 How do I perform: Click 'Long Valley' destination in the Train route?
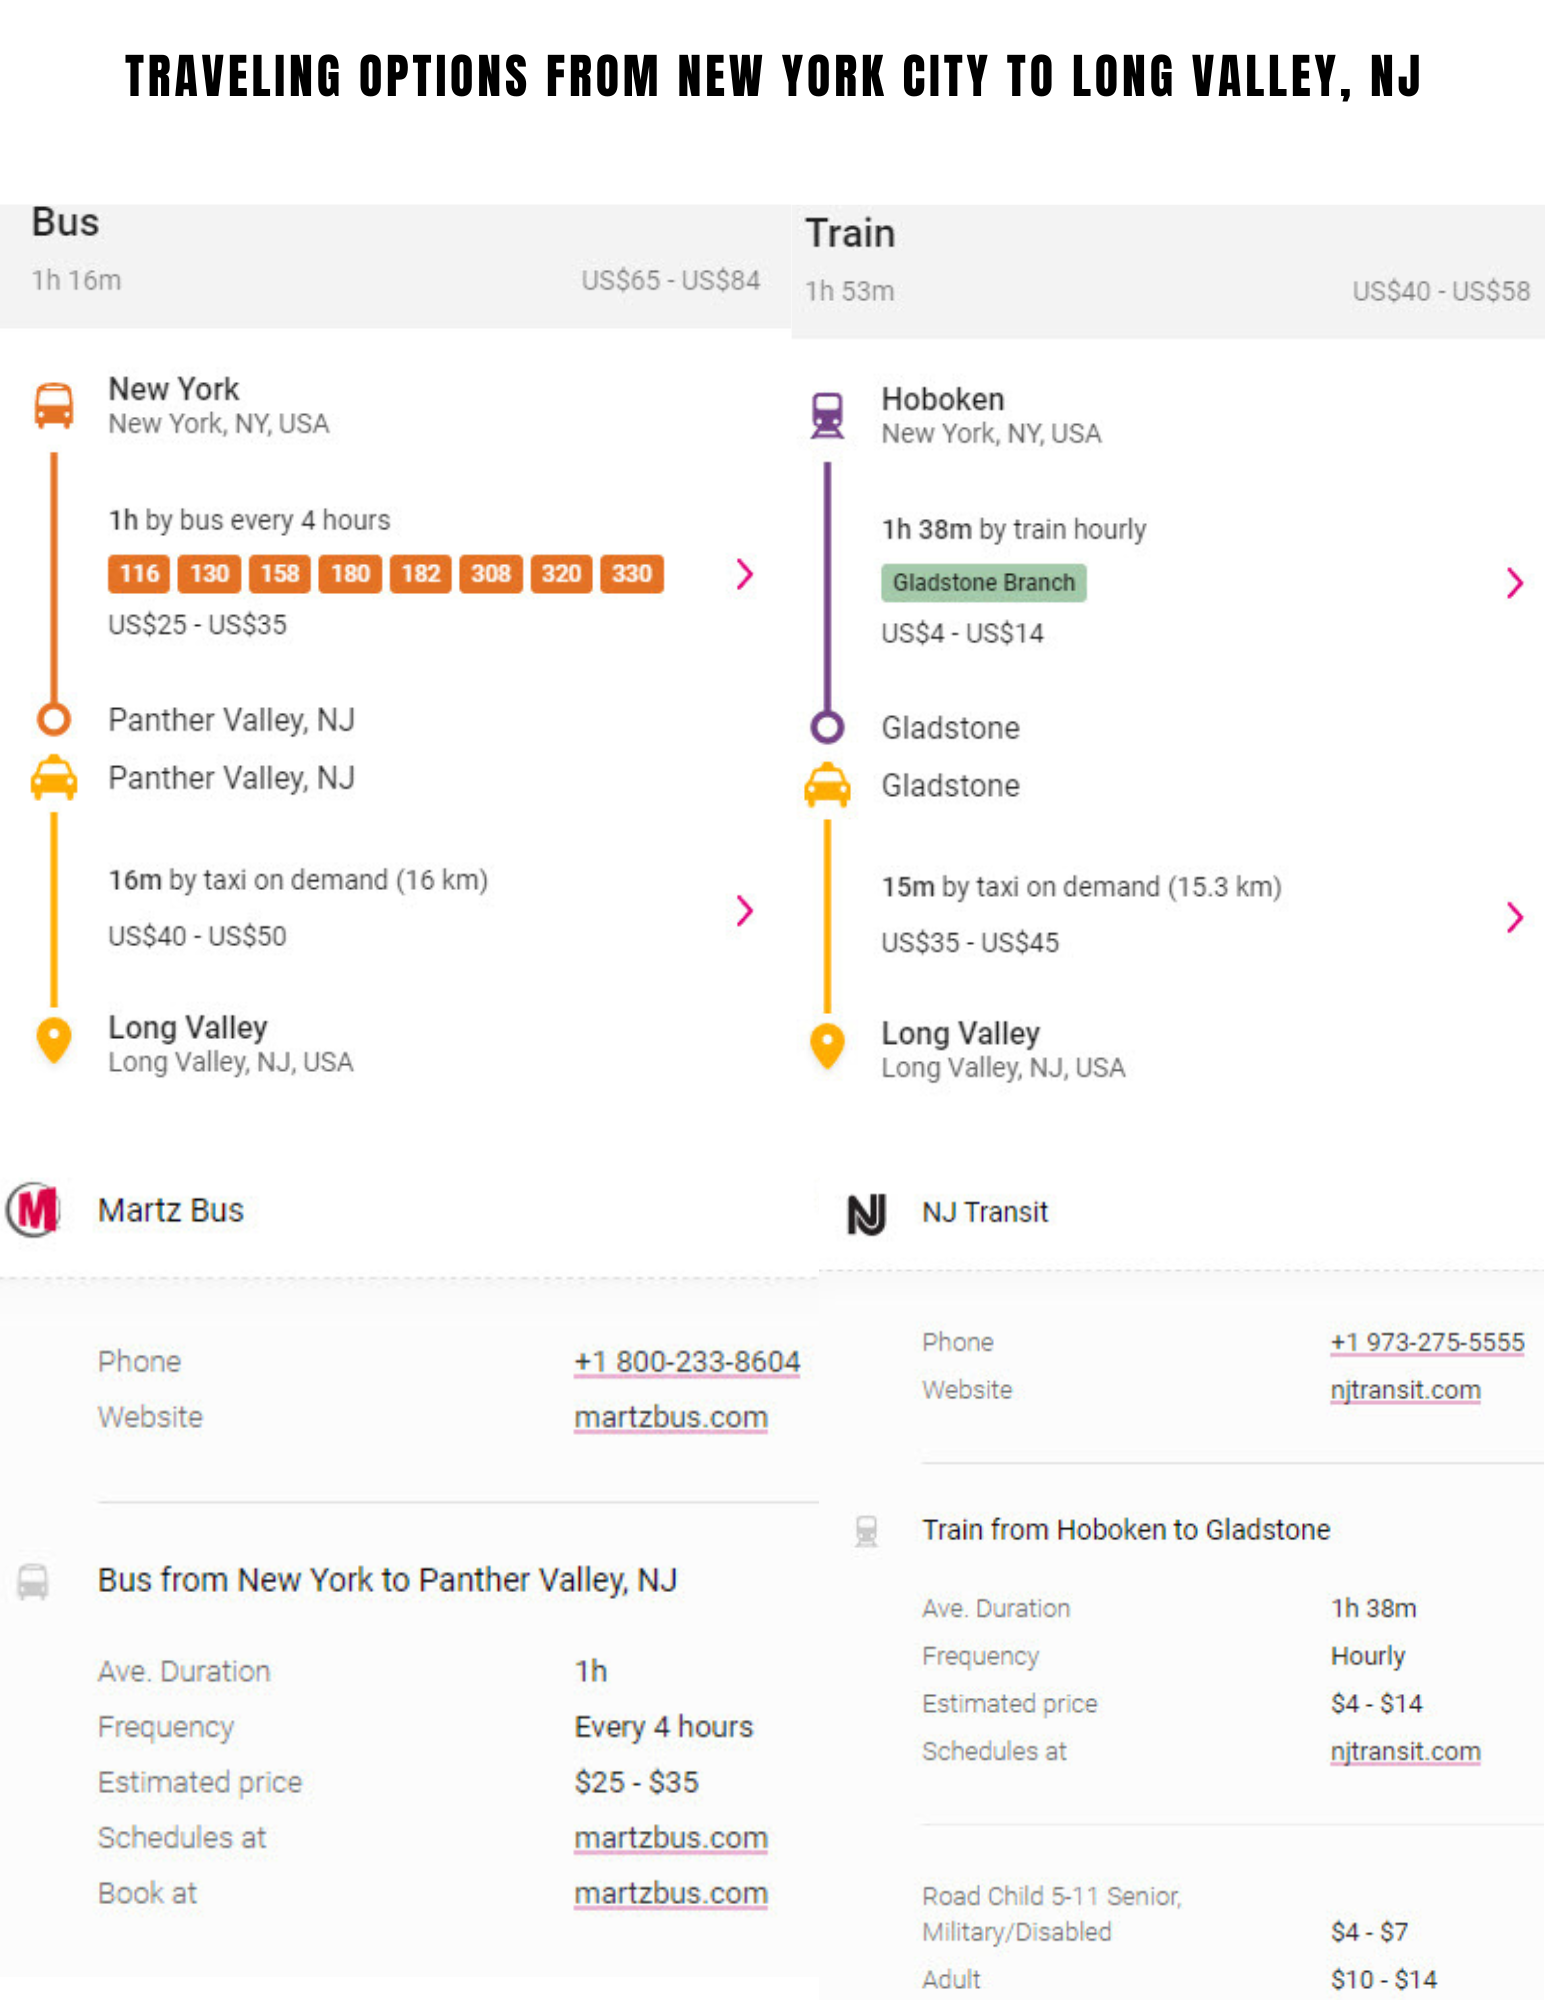[x=961, y=1033]
